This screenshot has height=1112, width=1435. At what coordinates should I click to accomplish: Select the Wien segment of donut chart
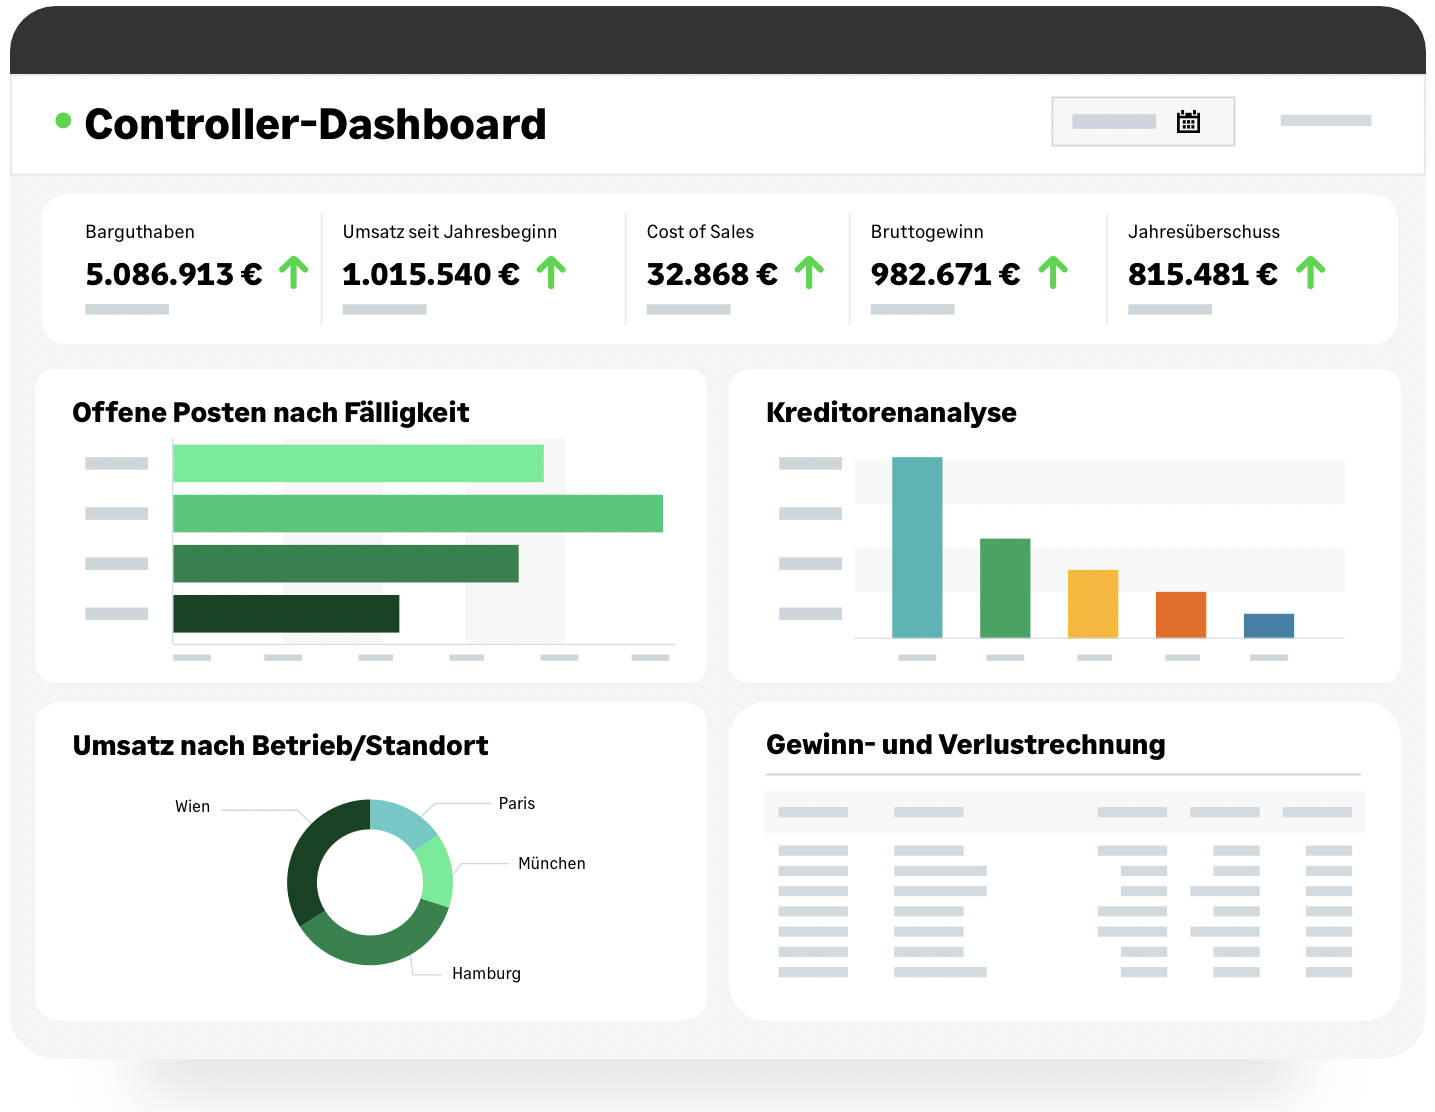point(310,860)
